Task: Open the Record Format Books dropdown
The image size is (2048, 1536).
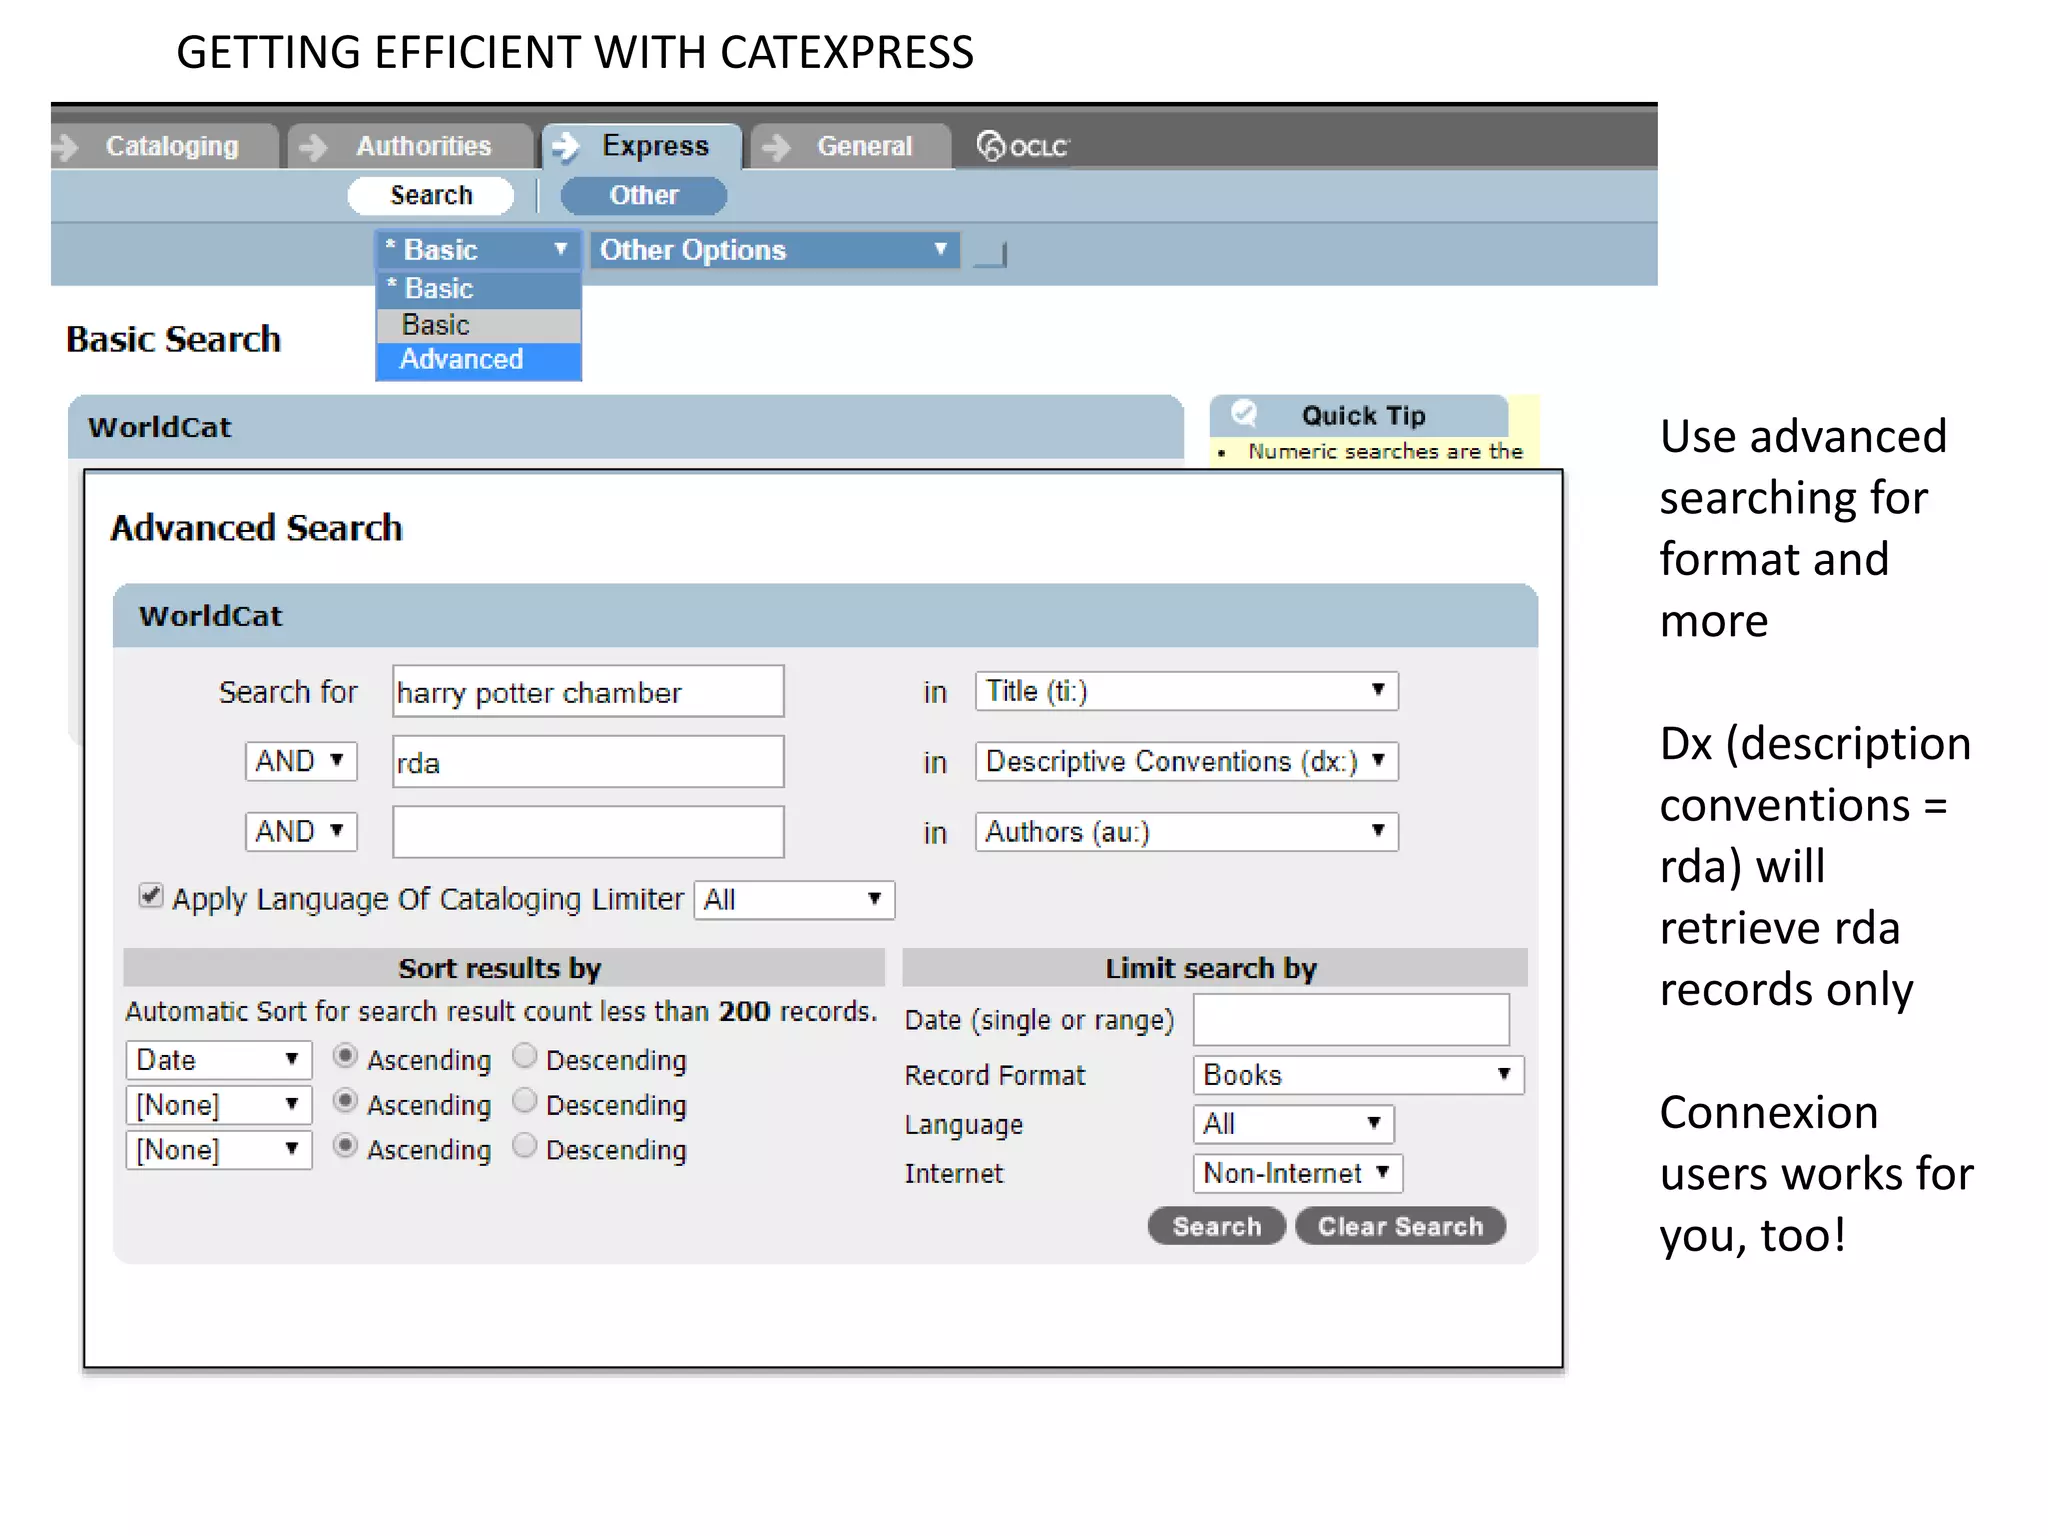Action: tap(1358, 1075)
